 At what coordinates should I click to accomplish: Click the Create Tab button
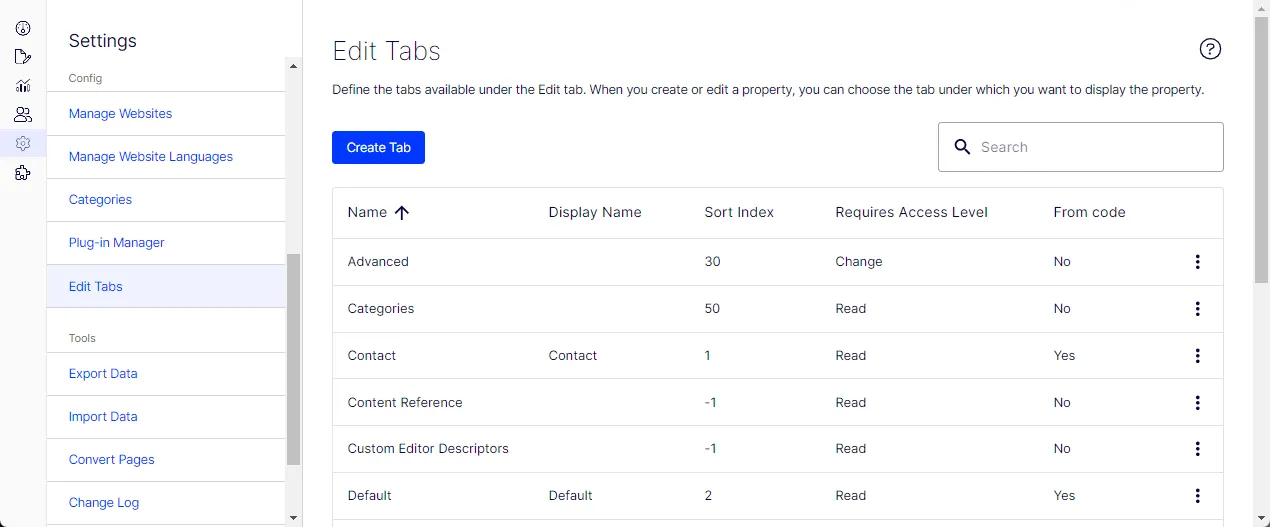point(378,147)
